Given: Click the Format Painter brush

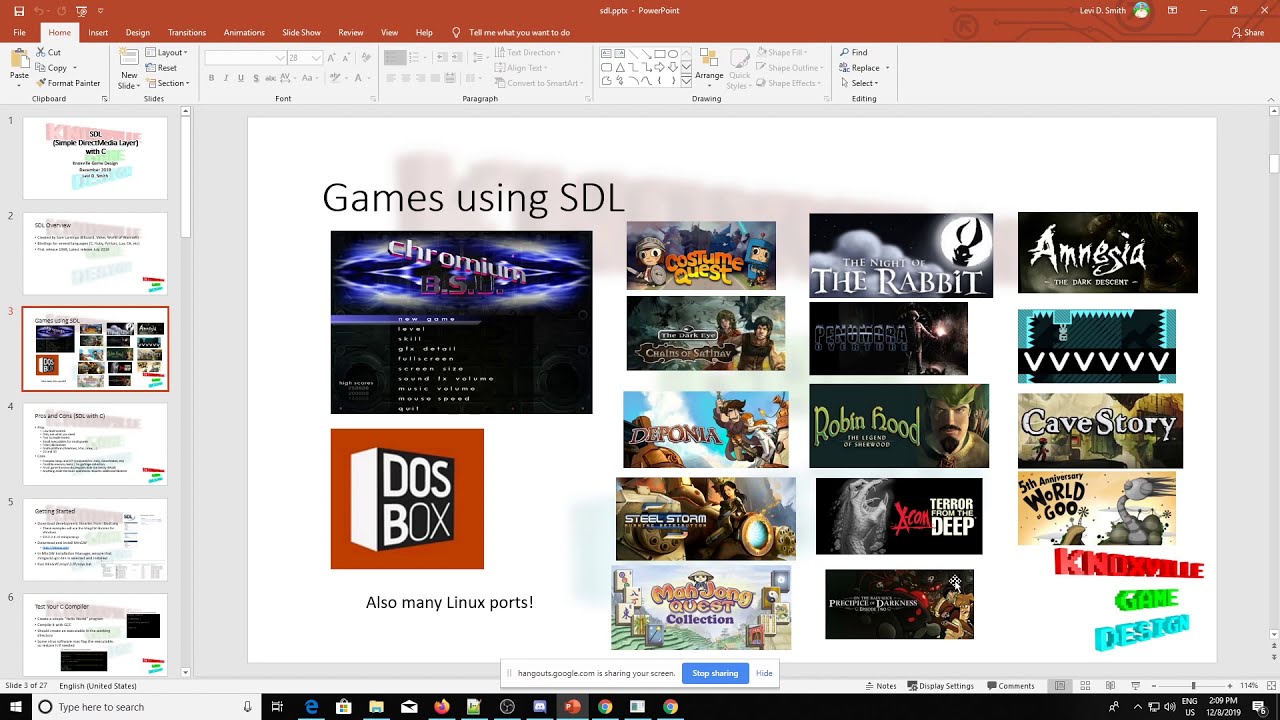Looking at the screenshot, I should point(41,83).
